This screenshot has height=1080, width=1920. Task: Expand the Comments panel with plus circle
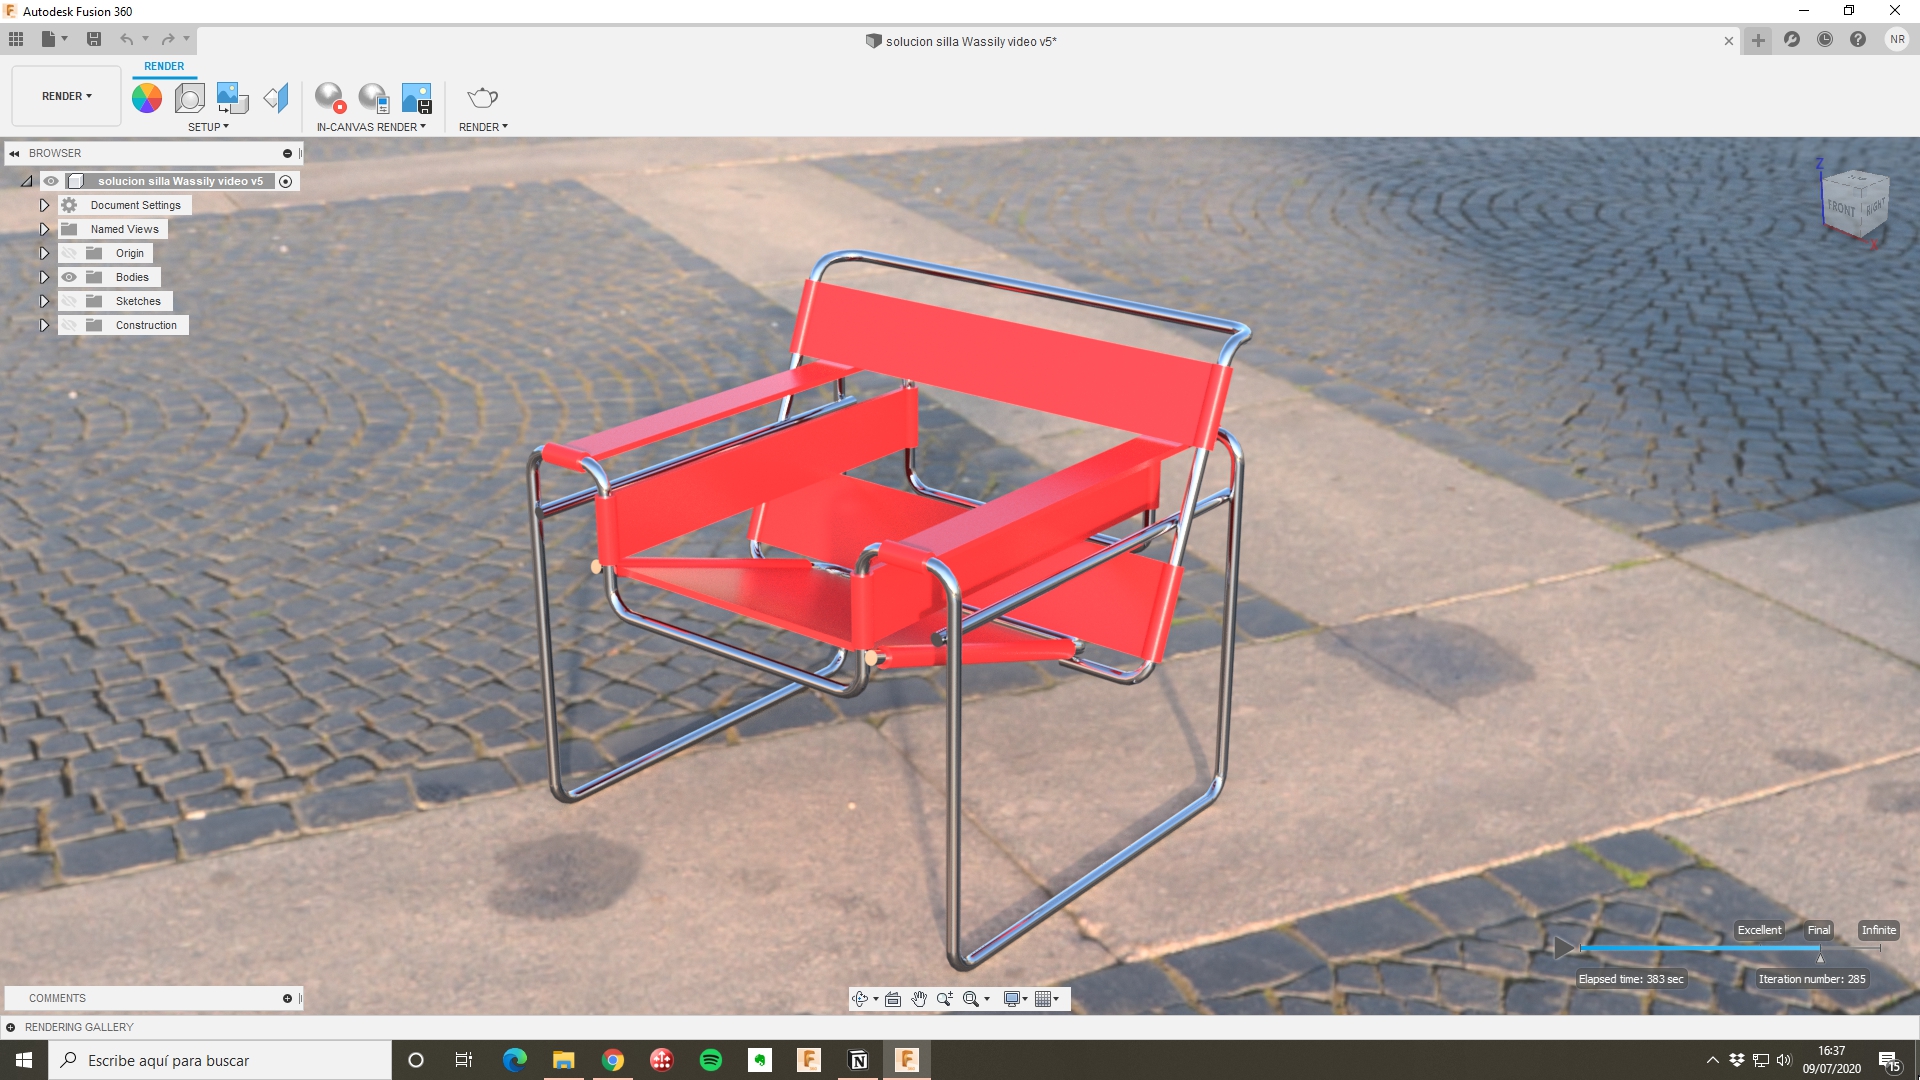tap(287, 998)
